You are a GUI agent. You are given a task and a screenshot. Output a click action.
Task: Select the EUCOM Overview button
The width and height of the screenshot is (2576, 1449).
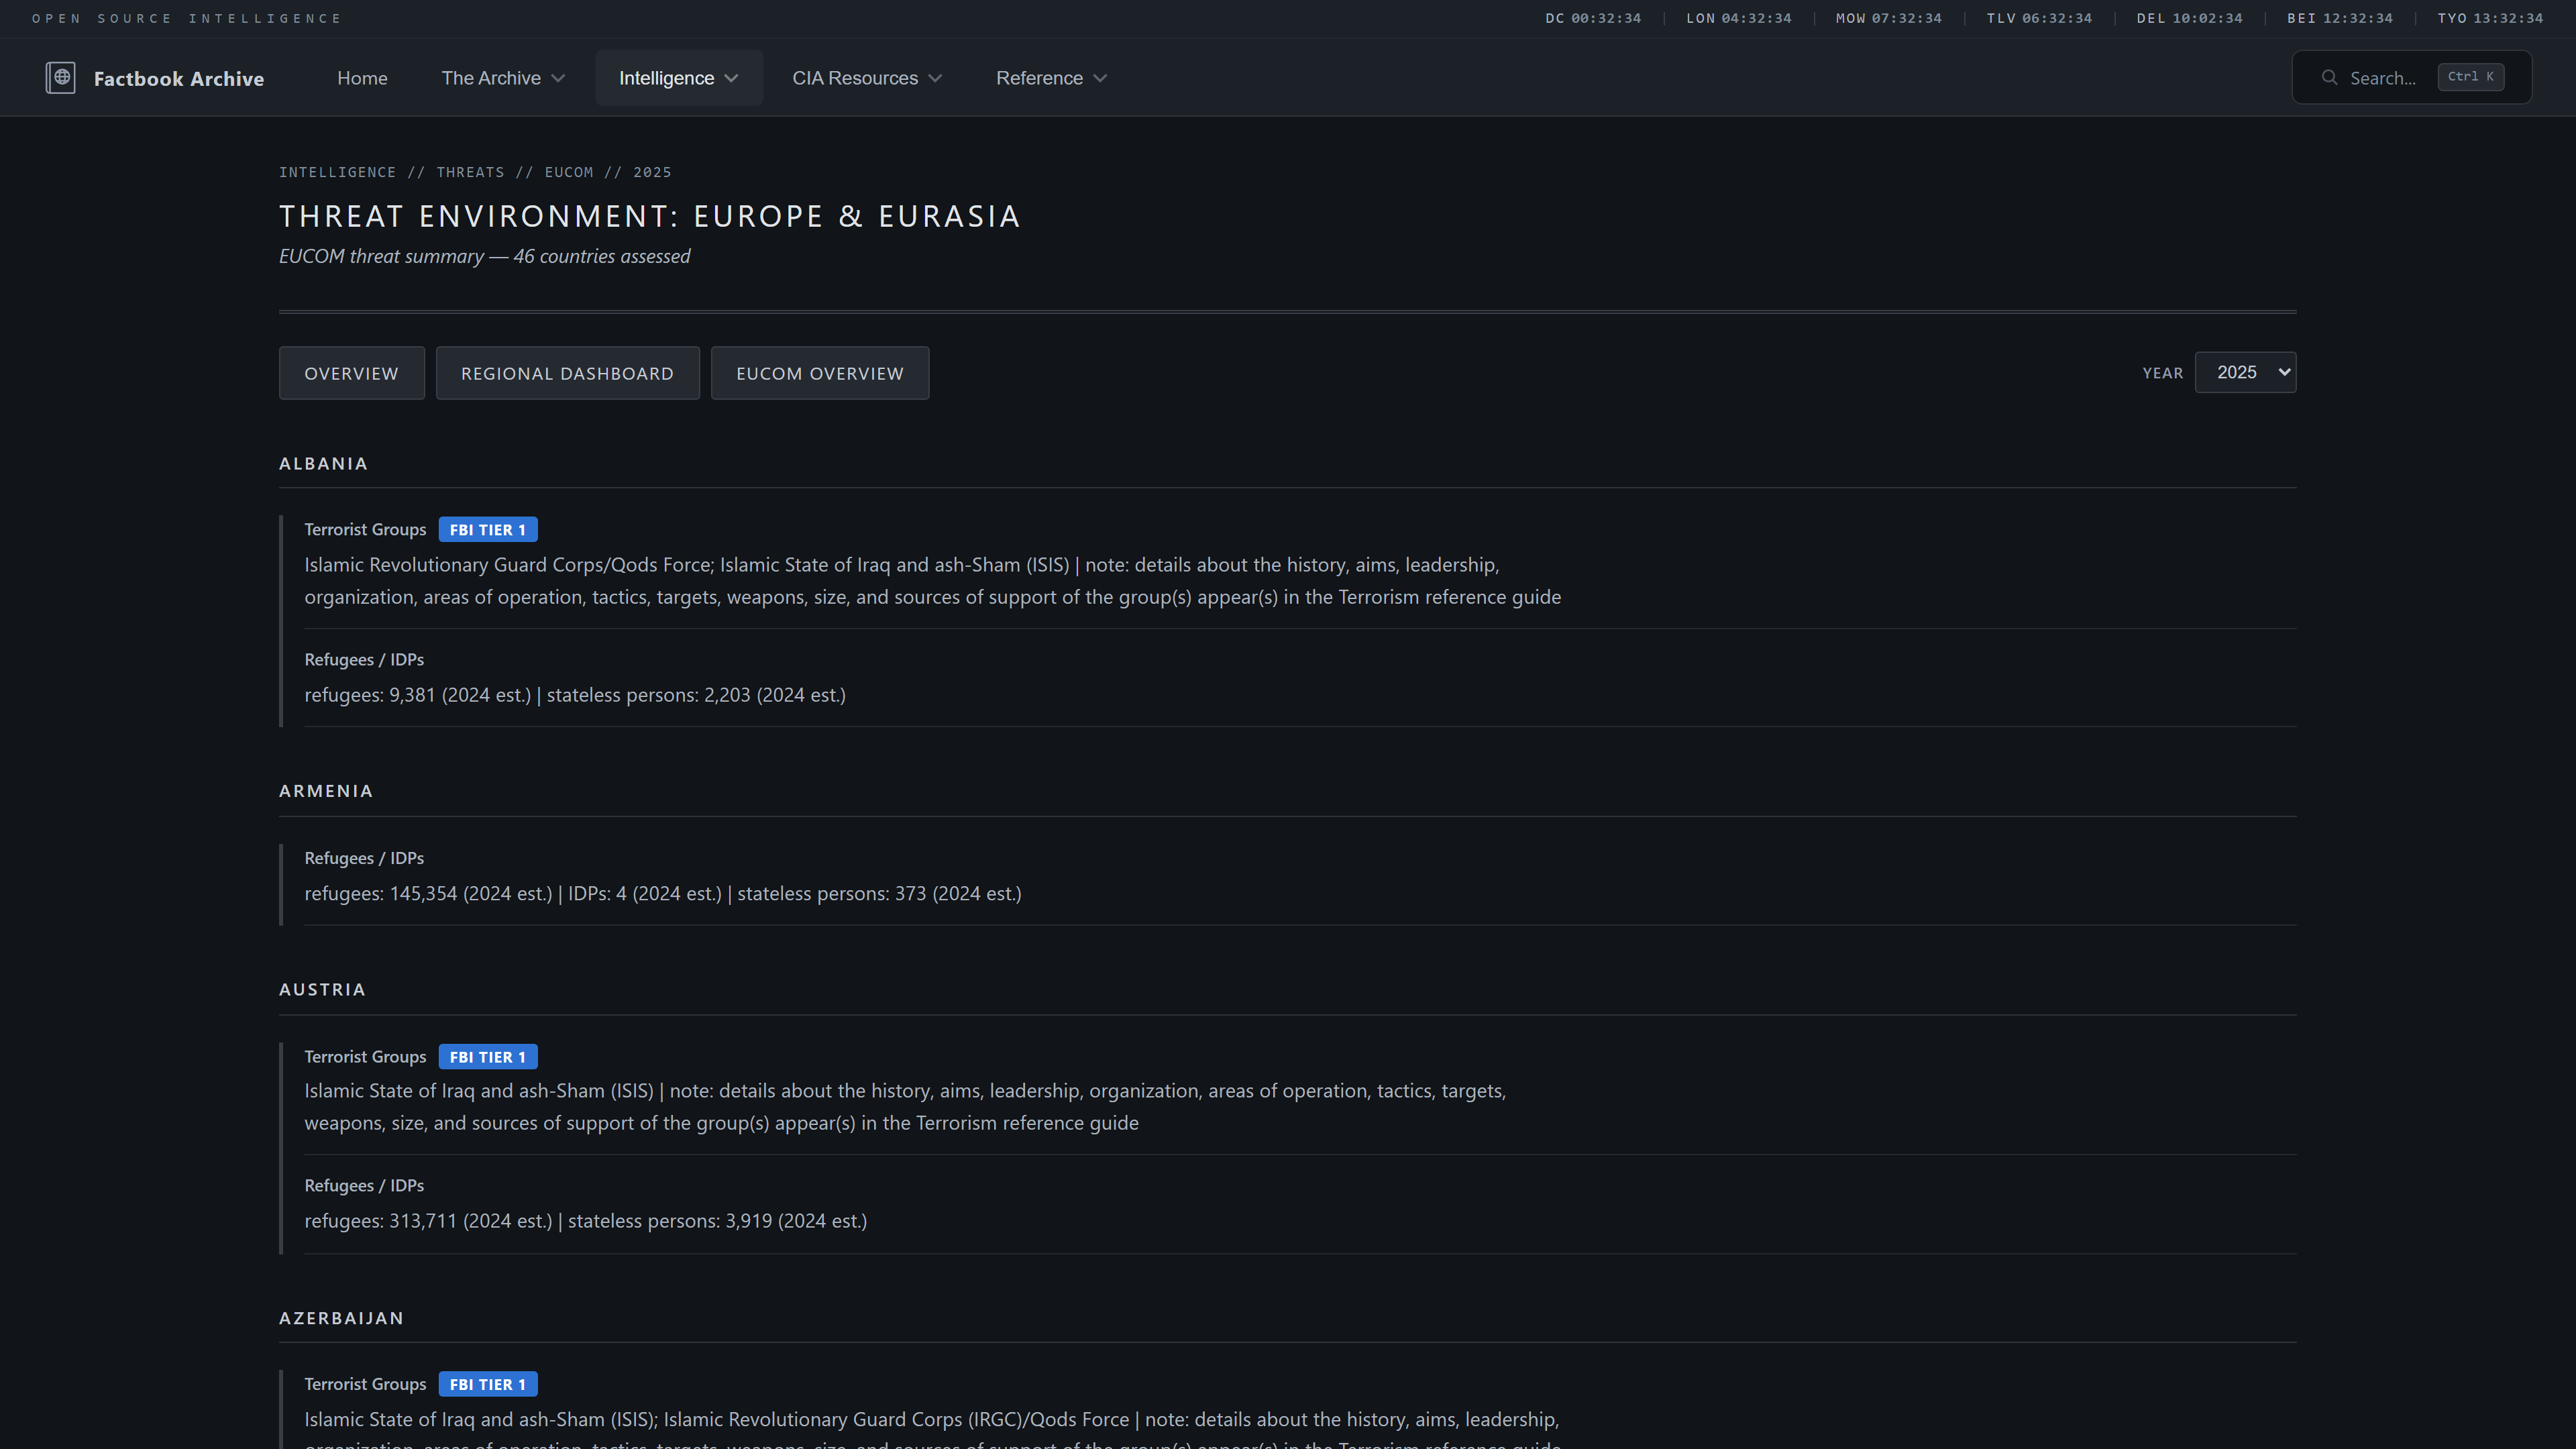(x=819, y=373)
